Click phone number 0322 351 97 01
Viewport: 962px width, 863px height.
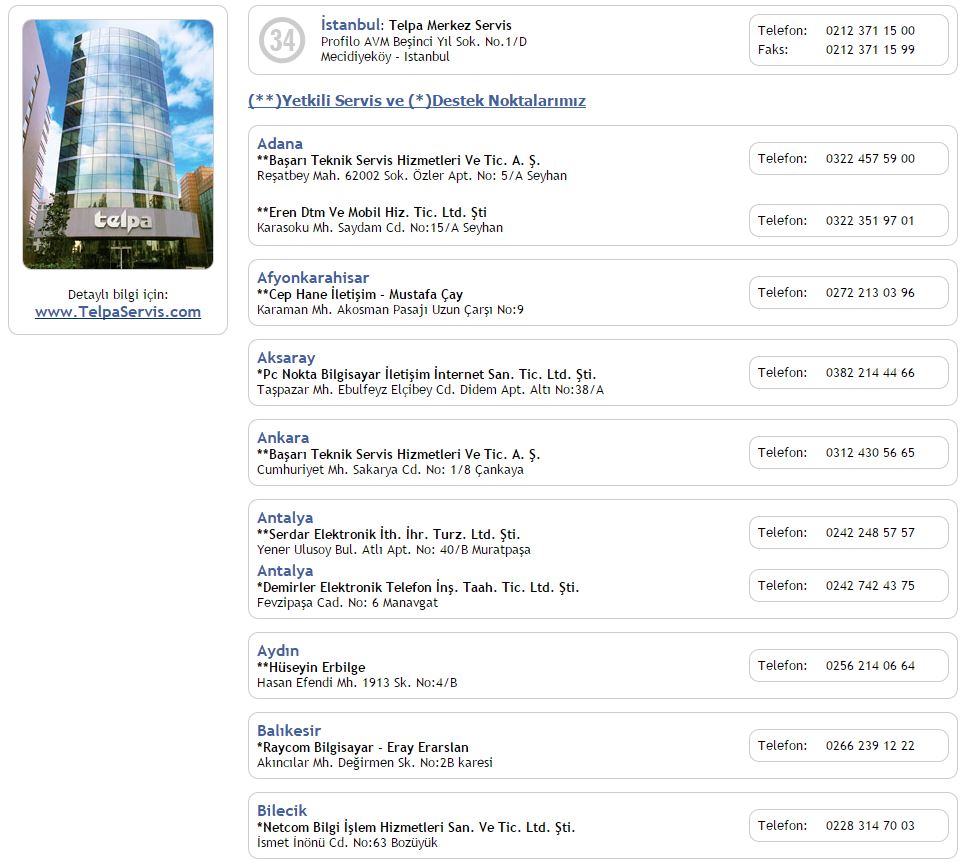870,220
